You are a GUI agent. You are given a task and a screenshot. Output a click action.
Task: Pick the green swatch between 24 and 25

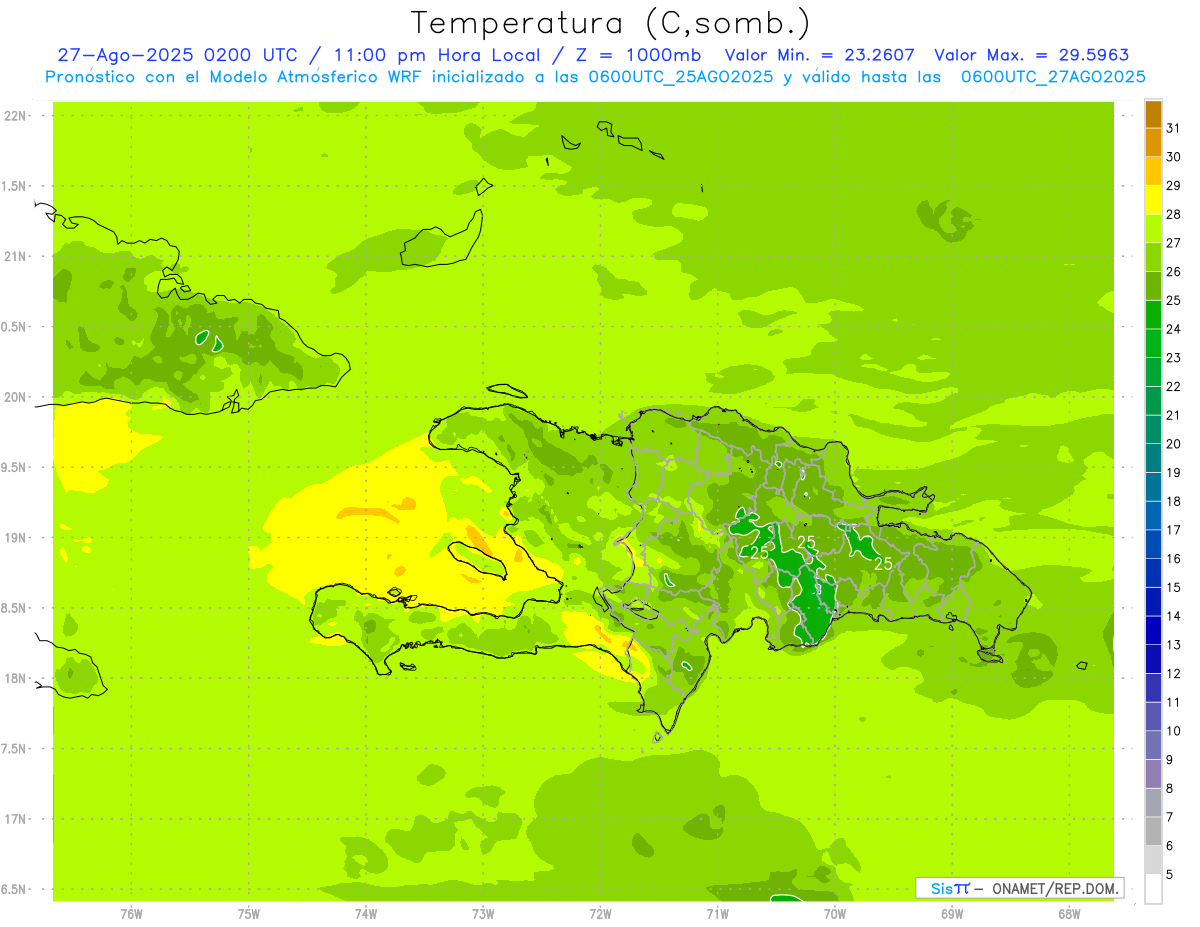[1153, 315]
